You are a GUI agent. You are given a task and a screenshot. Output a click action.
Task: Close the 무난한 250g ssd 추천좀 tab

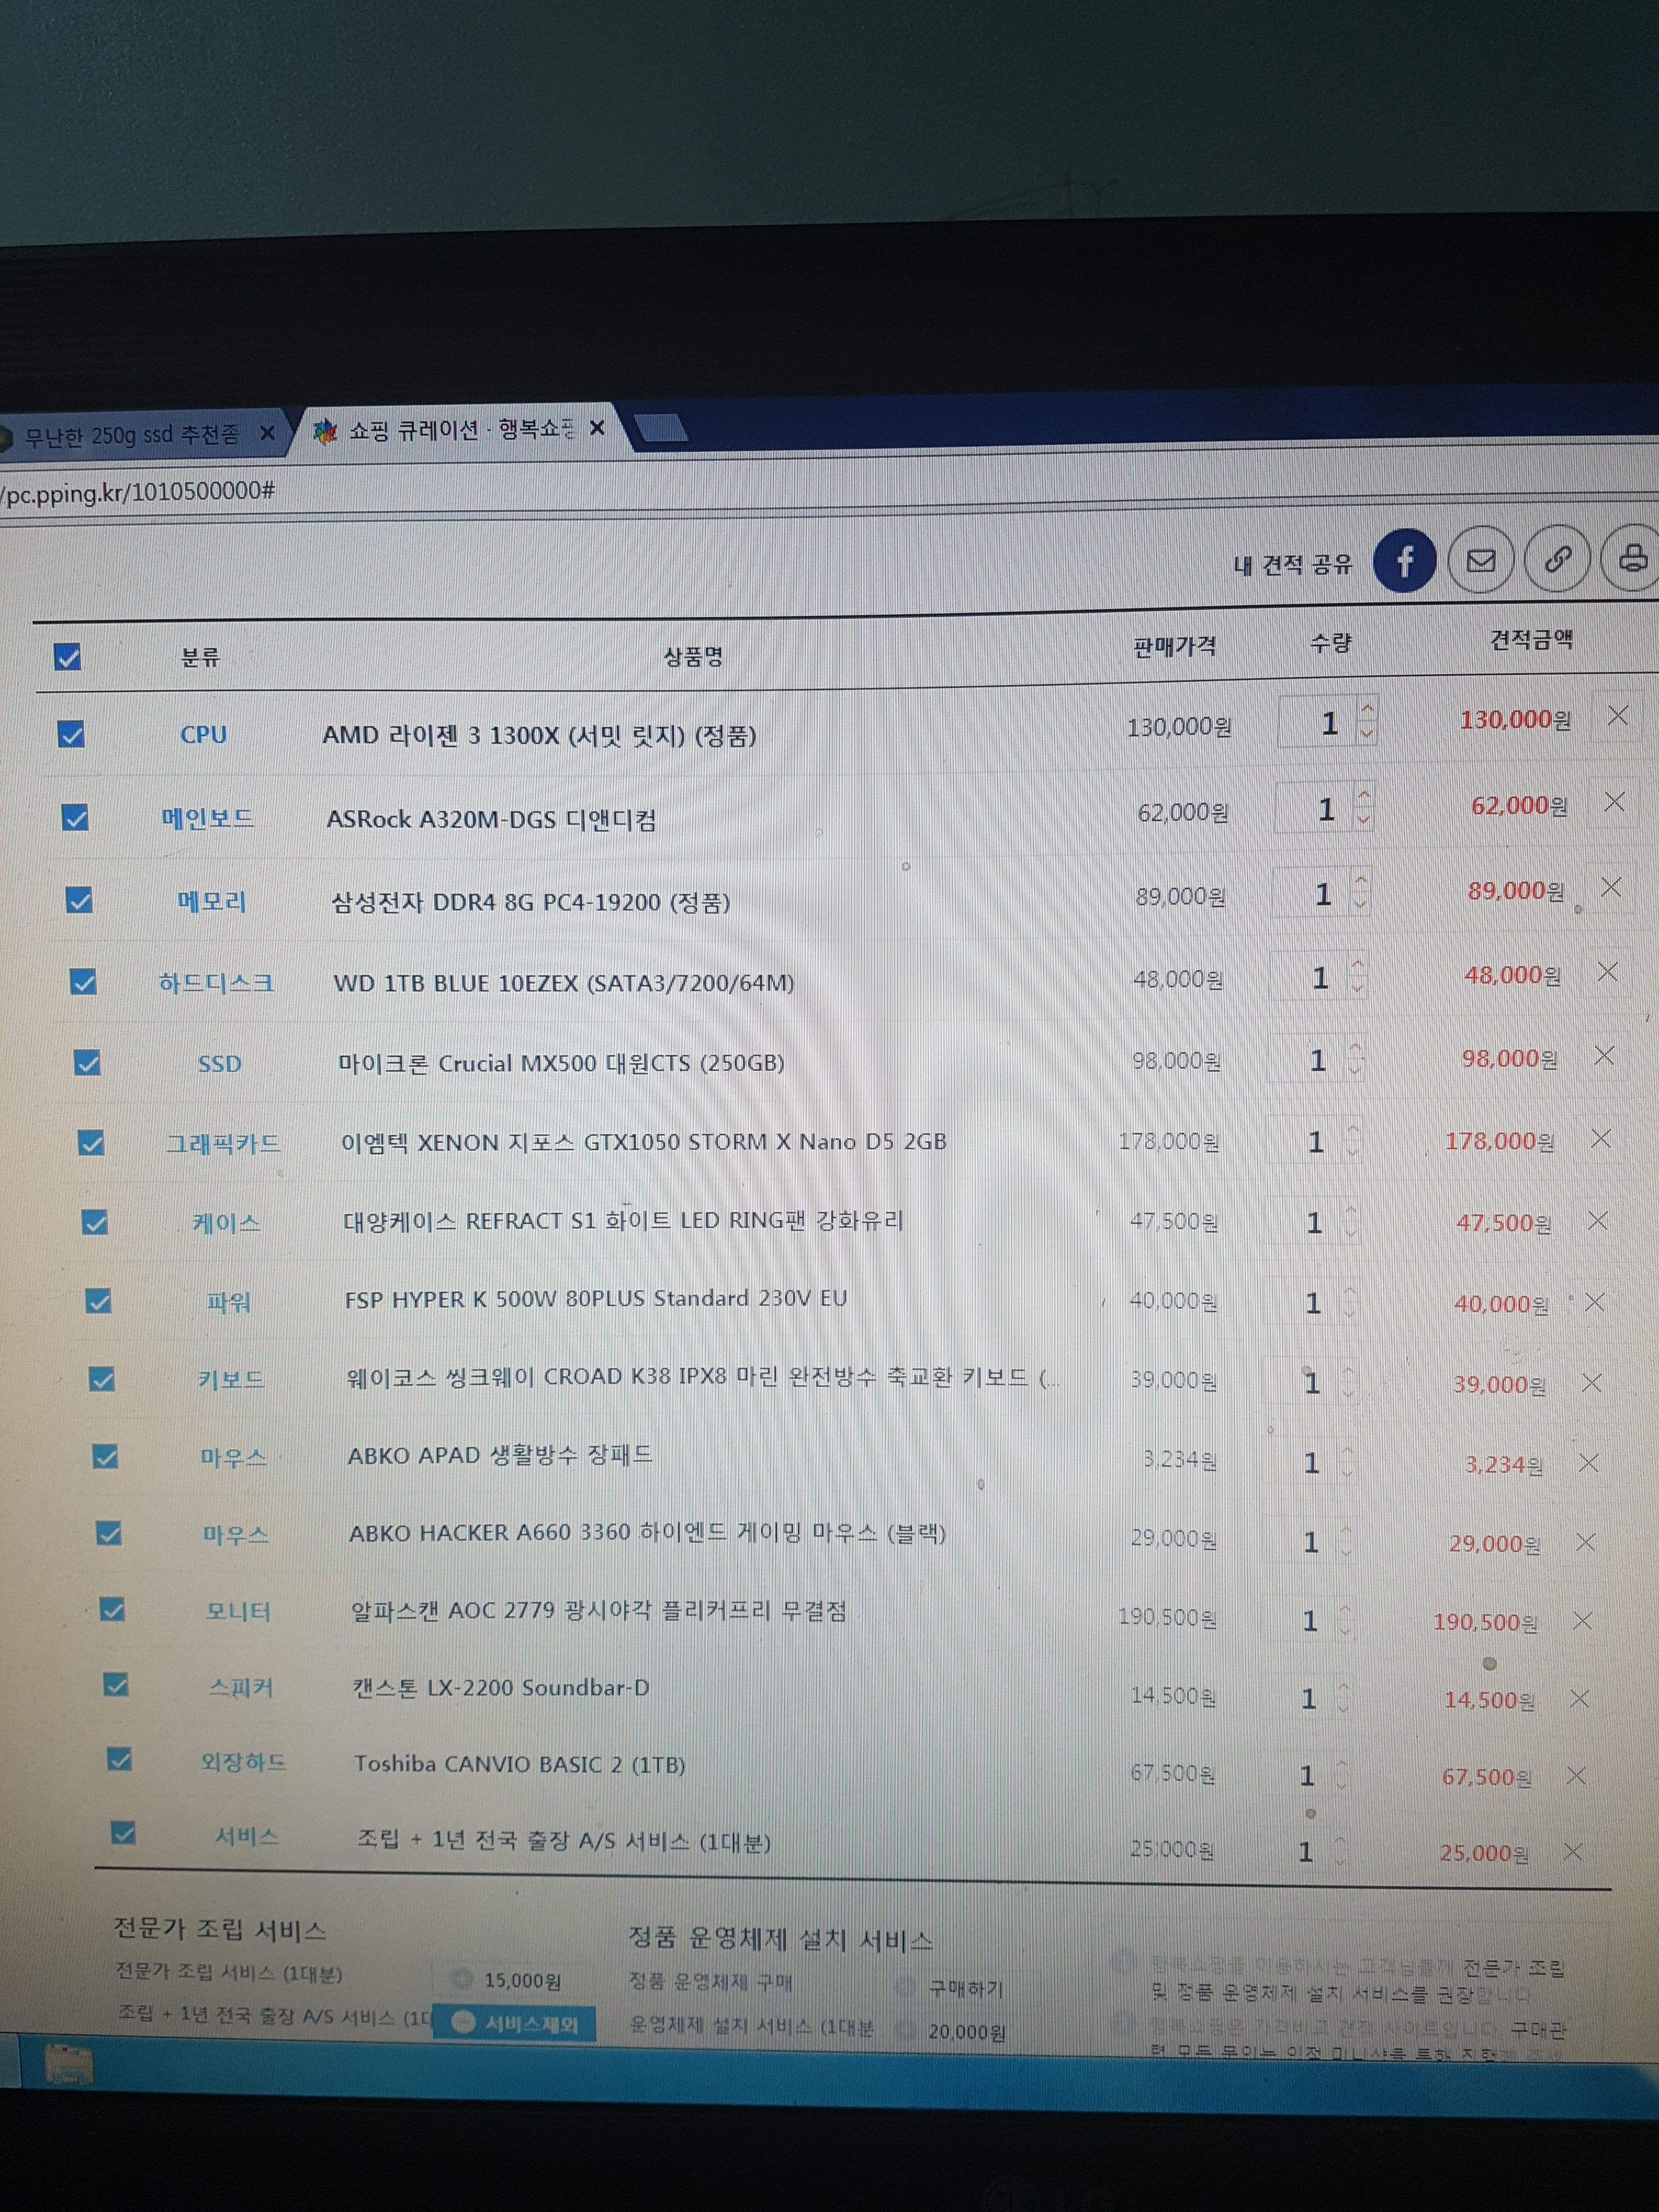coord(267,433)
